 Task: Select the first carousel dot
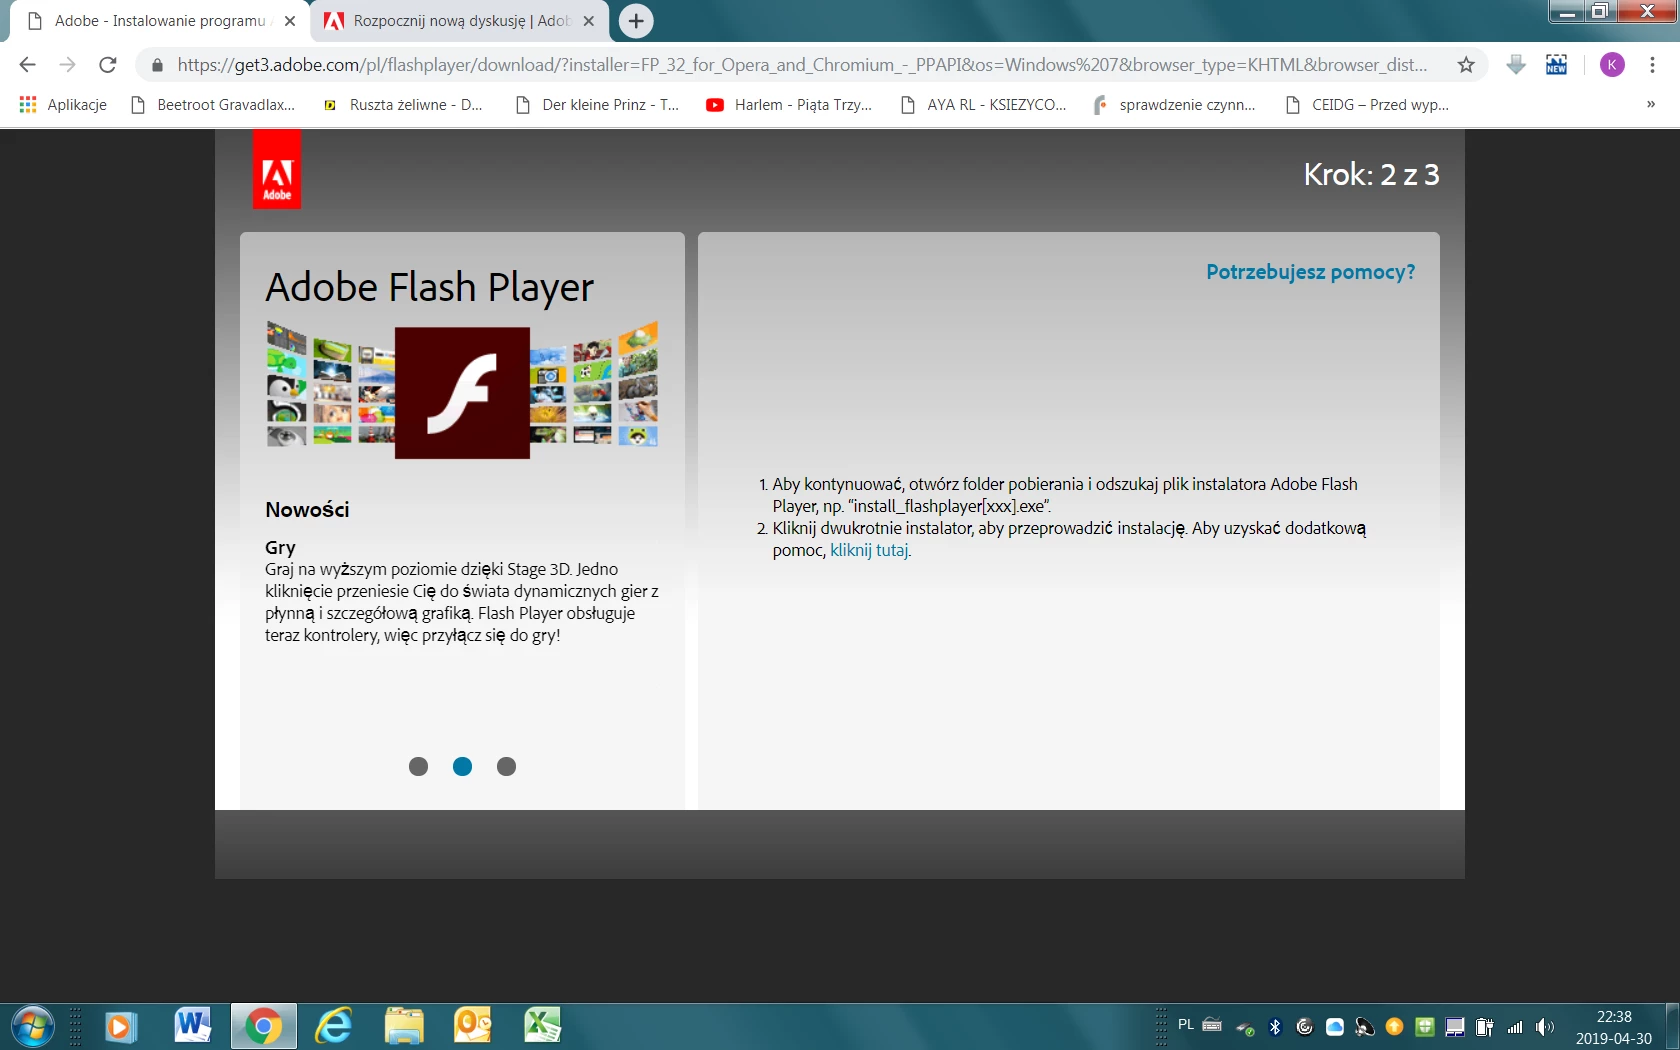pos(418,766)
